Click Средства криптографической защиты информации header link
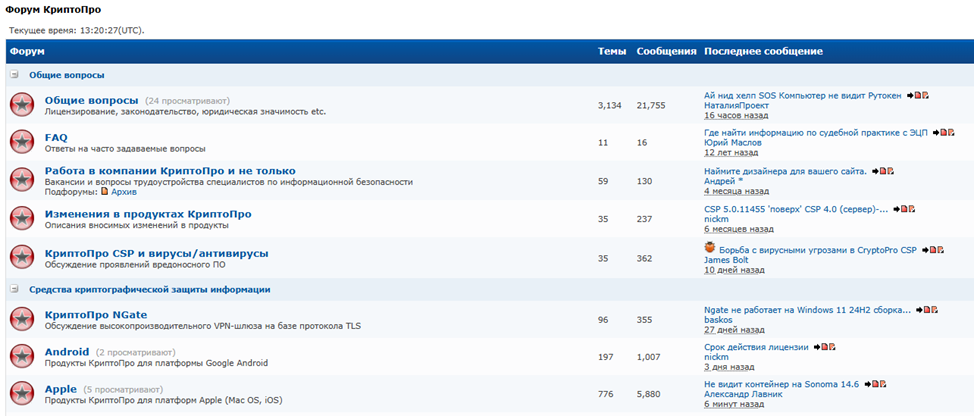The height and width of the screenshot is (416, 974). pyautogui.click(x=150, y=290)
